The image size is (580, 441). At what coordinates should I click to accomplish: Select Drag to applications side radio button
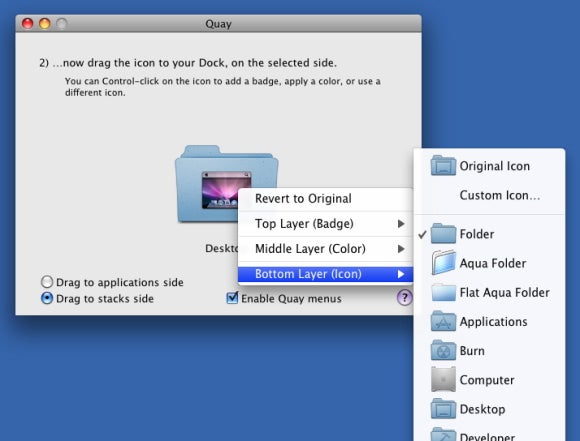tap(47, 282)
